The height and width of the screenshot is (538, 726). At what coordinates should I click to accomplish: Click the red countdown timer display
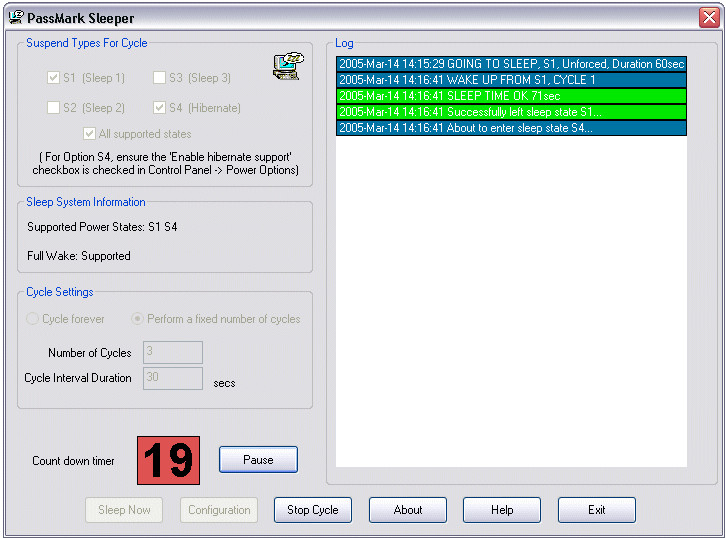(169, 460)
